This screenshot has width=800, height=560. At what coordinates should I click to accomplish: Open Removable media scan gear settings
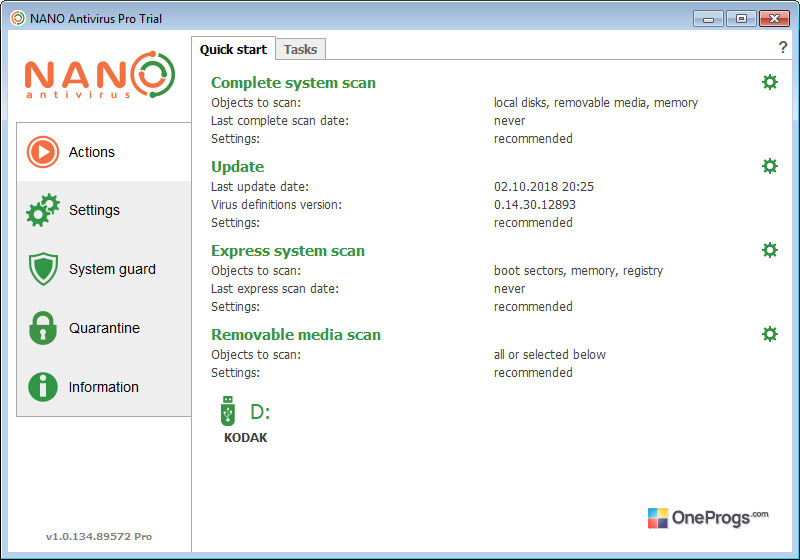[769, 334]
